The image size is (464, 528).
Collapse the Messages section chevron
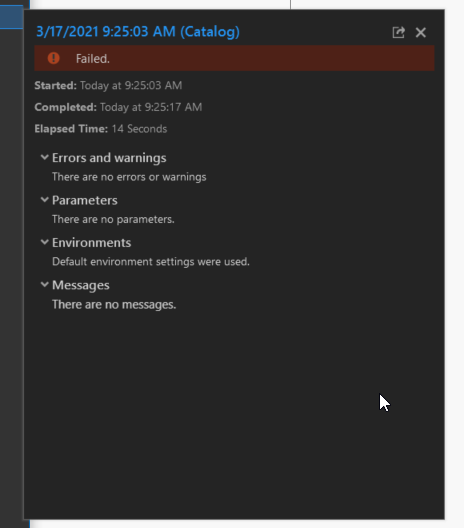point(44,285)
